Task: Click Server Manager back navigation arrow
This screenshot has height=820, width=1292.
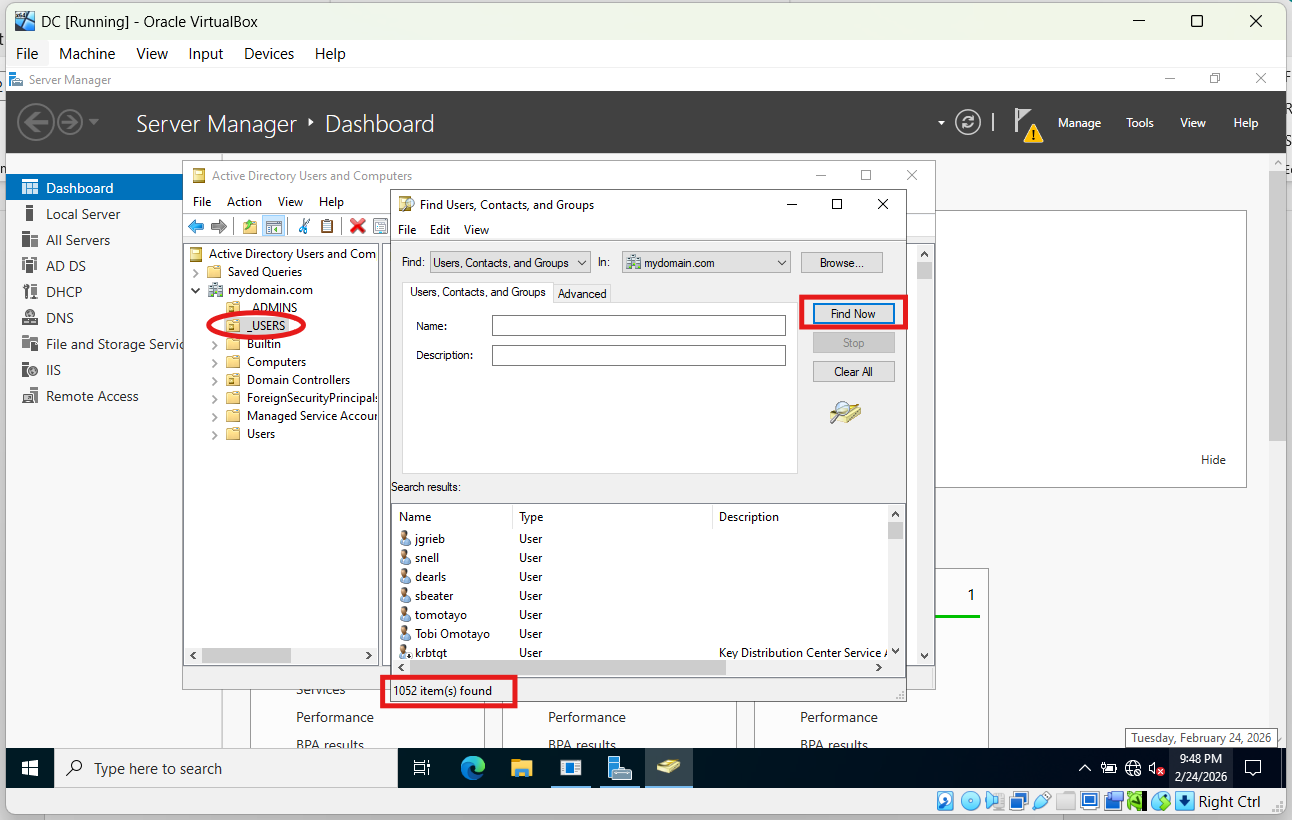Action: 37,123
